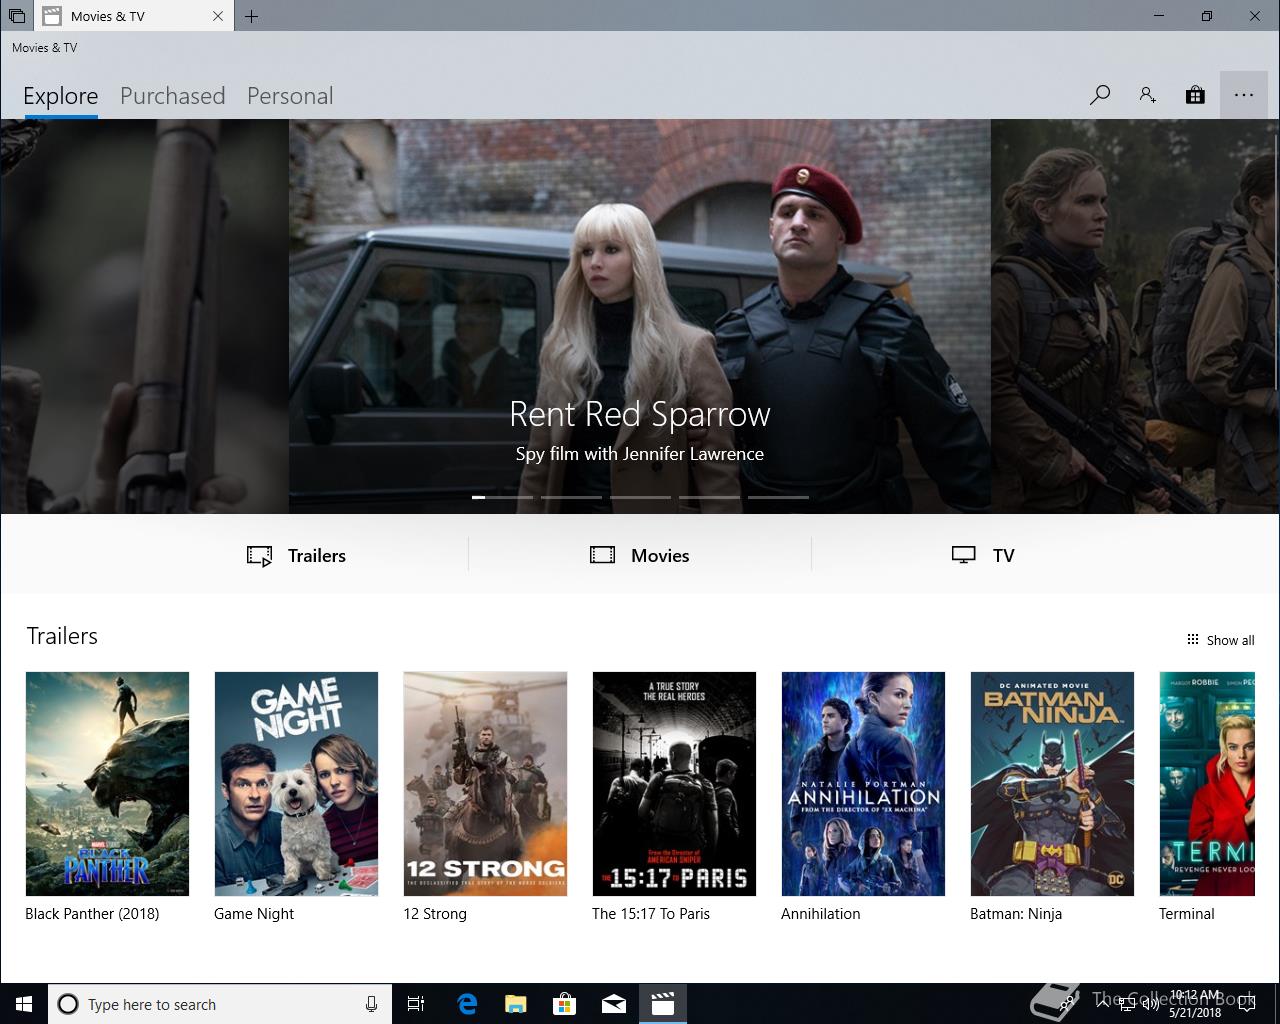Select the second carousel indicator

pos(571,497)
